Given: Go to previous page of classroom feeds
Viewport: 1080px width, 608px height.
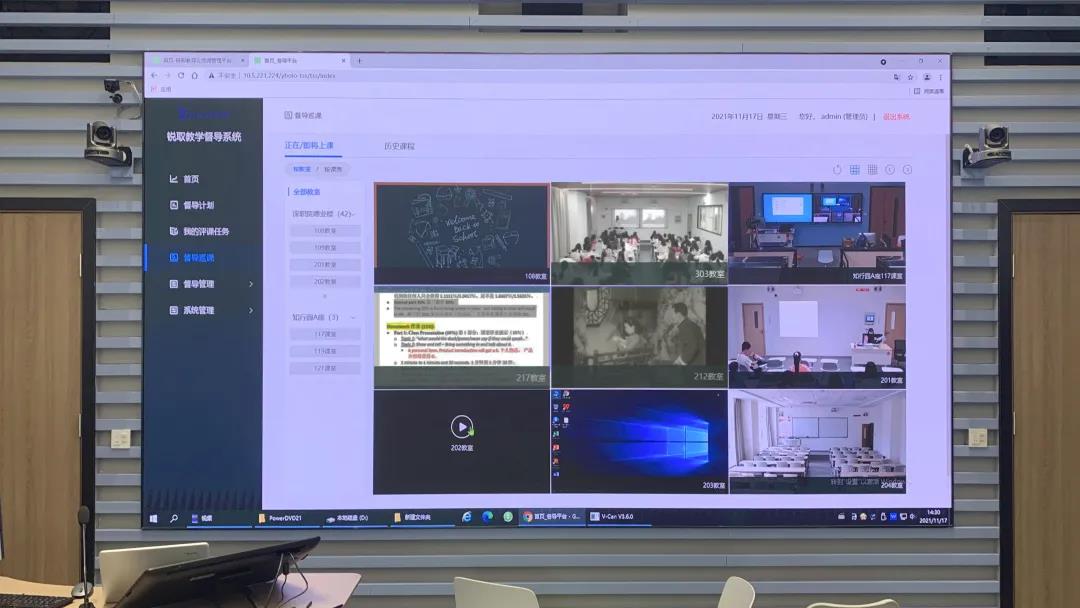Looking at the screenshot, I should (890, 170).
